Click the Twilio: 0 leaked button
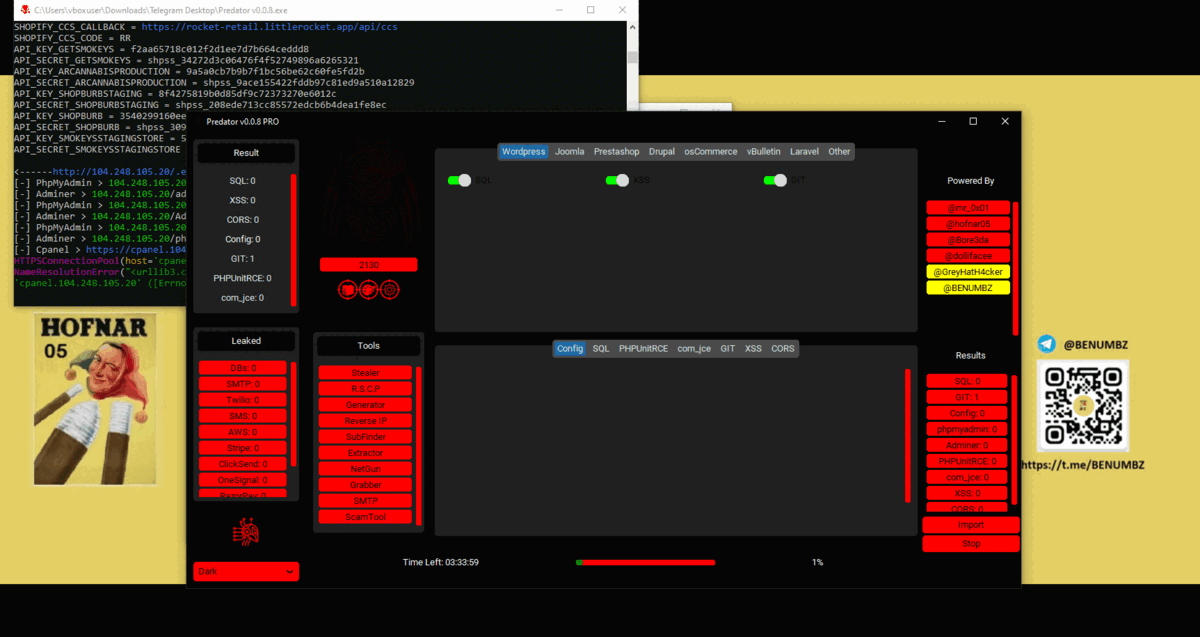 [243, 400]
